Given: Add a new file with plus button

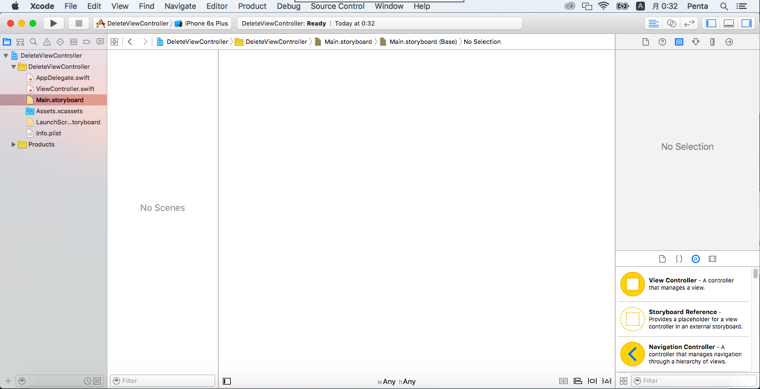Looking at the screenshot, I should tap(8, 381).
